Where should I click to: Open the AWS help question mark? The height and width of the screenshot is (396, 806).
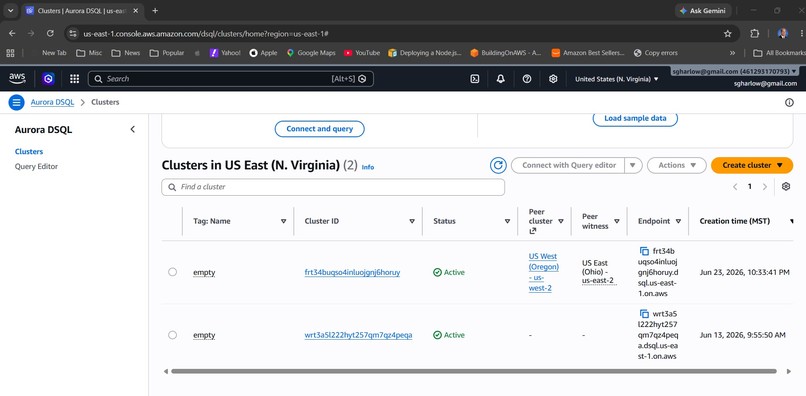[x=527, y=79]
